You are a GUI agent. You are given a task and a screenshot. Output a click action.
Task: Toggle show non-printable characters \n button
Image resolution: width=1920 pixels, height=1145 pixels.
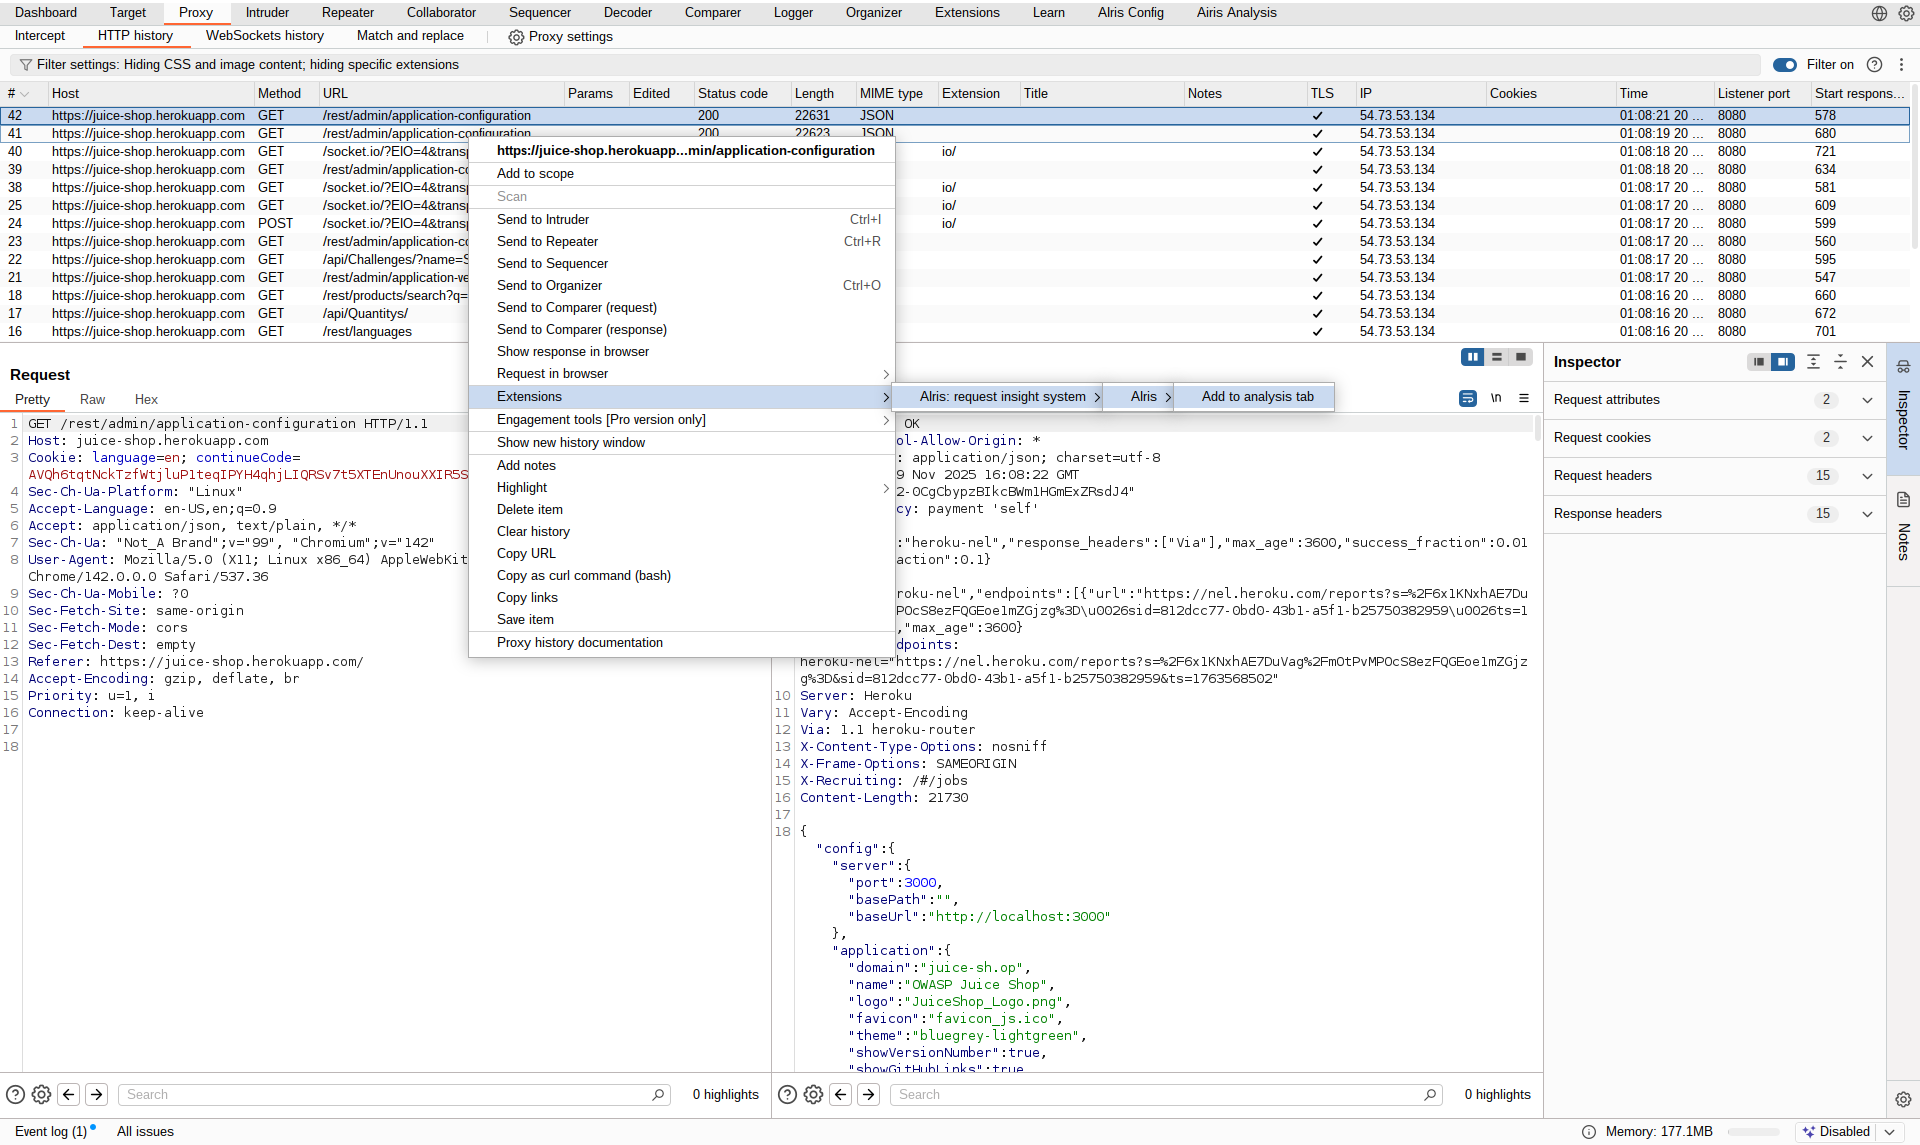coord(1496,398)
